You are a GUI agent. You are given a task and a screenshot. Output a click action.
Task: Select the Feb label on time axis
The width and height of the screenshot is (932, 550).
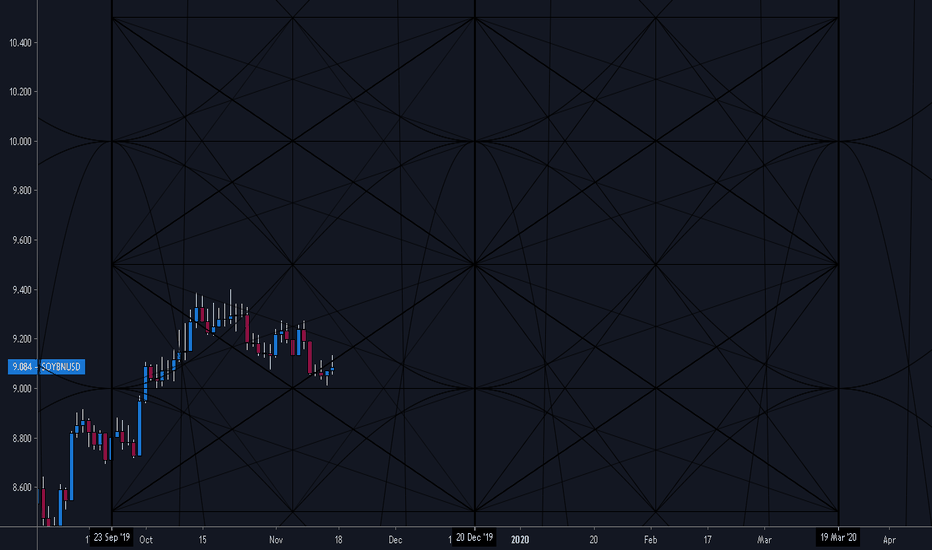coord(650,540)
